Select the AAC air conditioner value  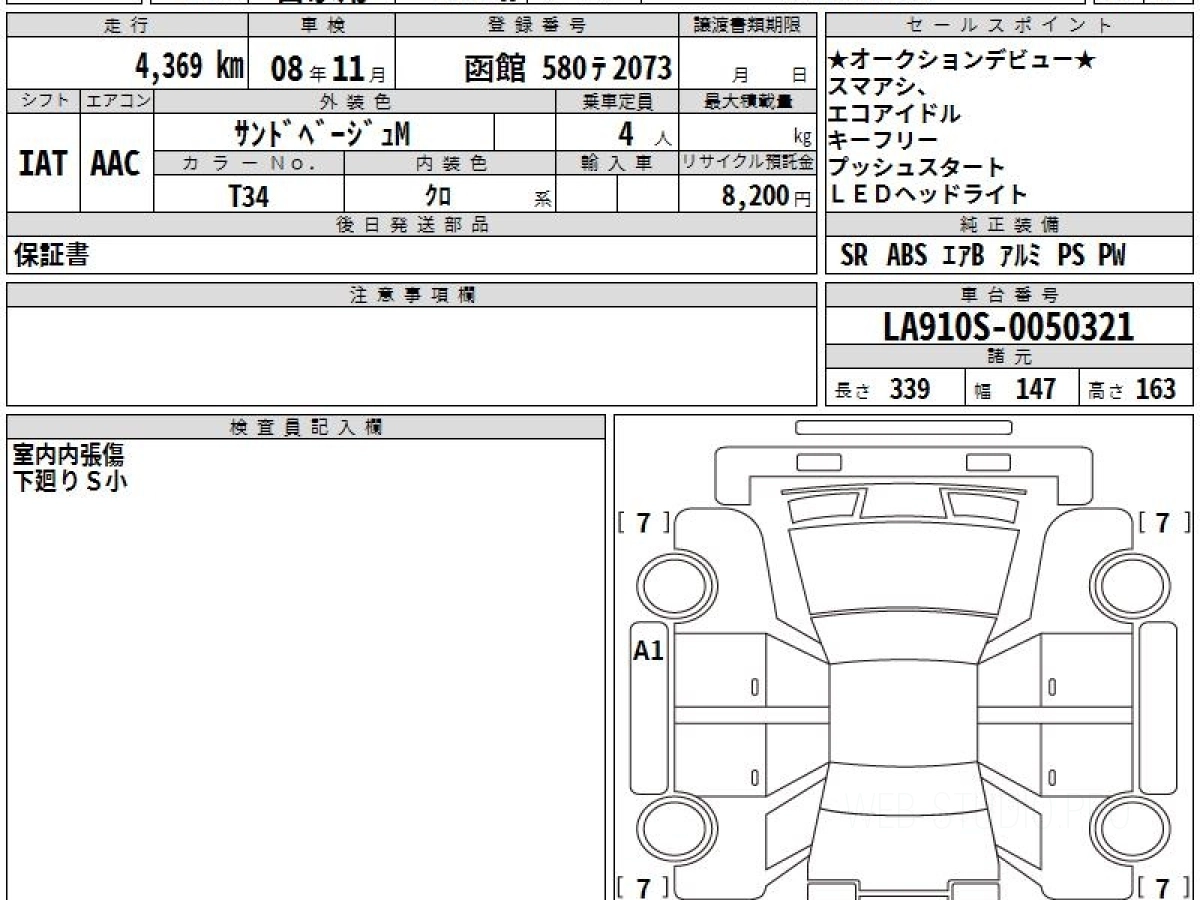(x=116, y=164)
